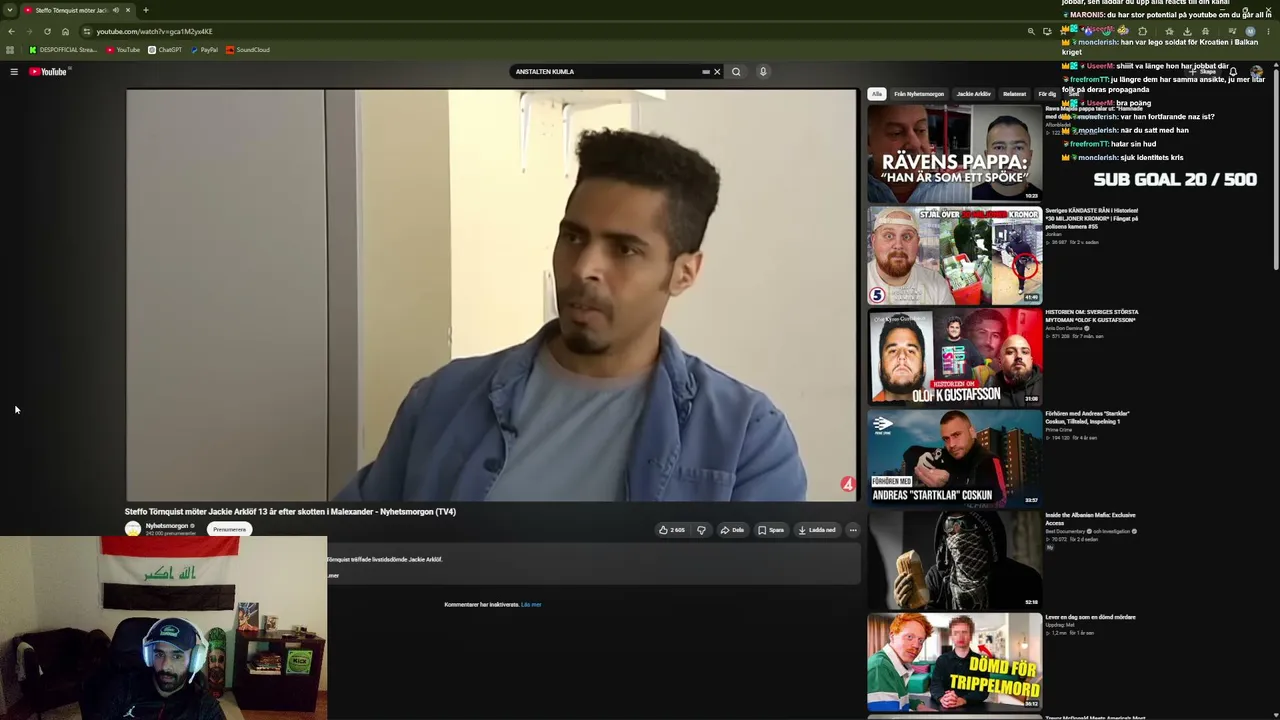Open the browser extensions puzzle icon
The width and height of the screenshot is (1280, 720).
(1143, 31)
